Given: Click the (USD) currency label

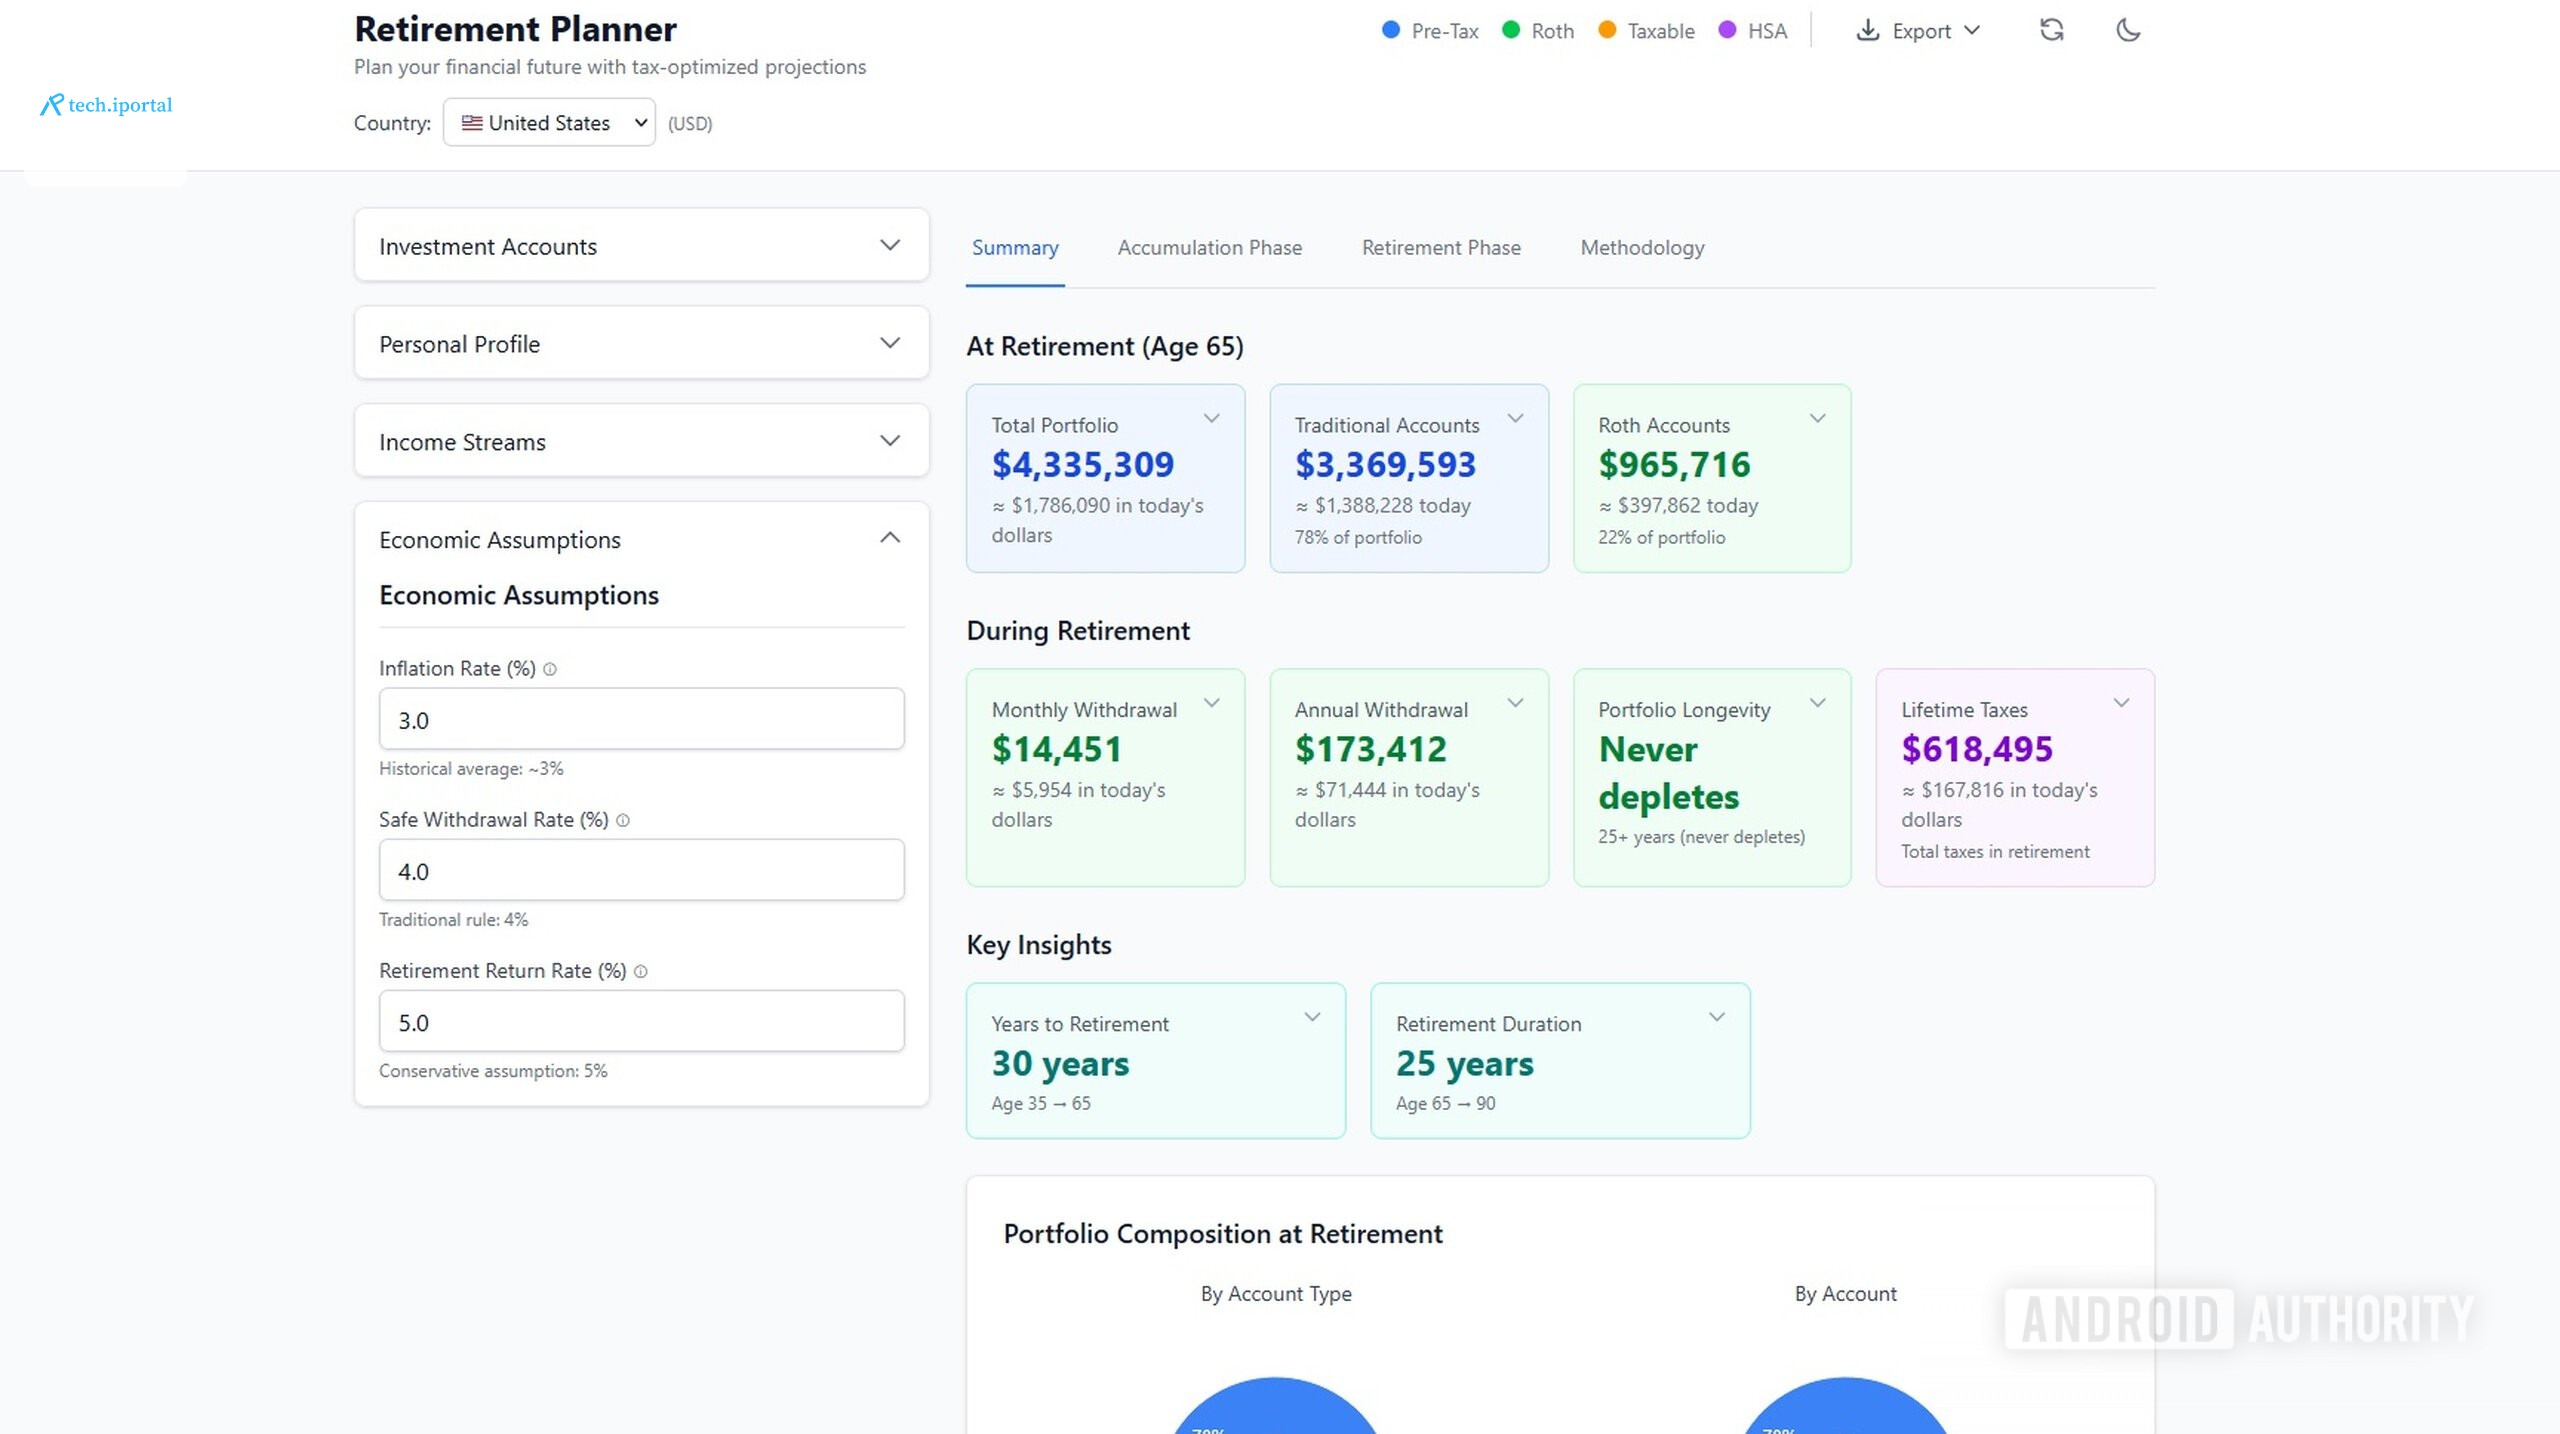Looking at the screenshot, I should pyautogui.click(x=690, y=124).
